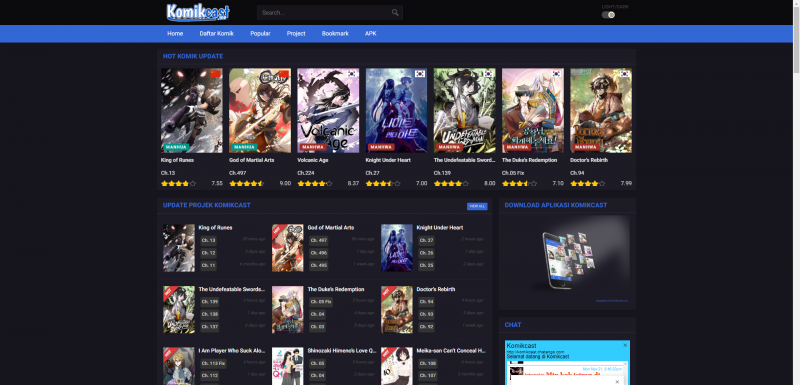Click the Komikcast logo
800x385 pixels.
tap(198, 12)
